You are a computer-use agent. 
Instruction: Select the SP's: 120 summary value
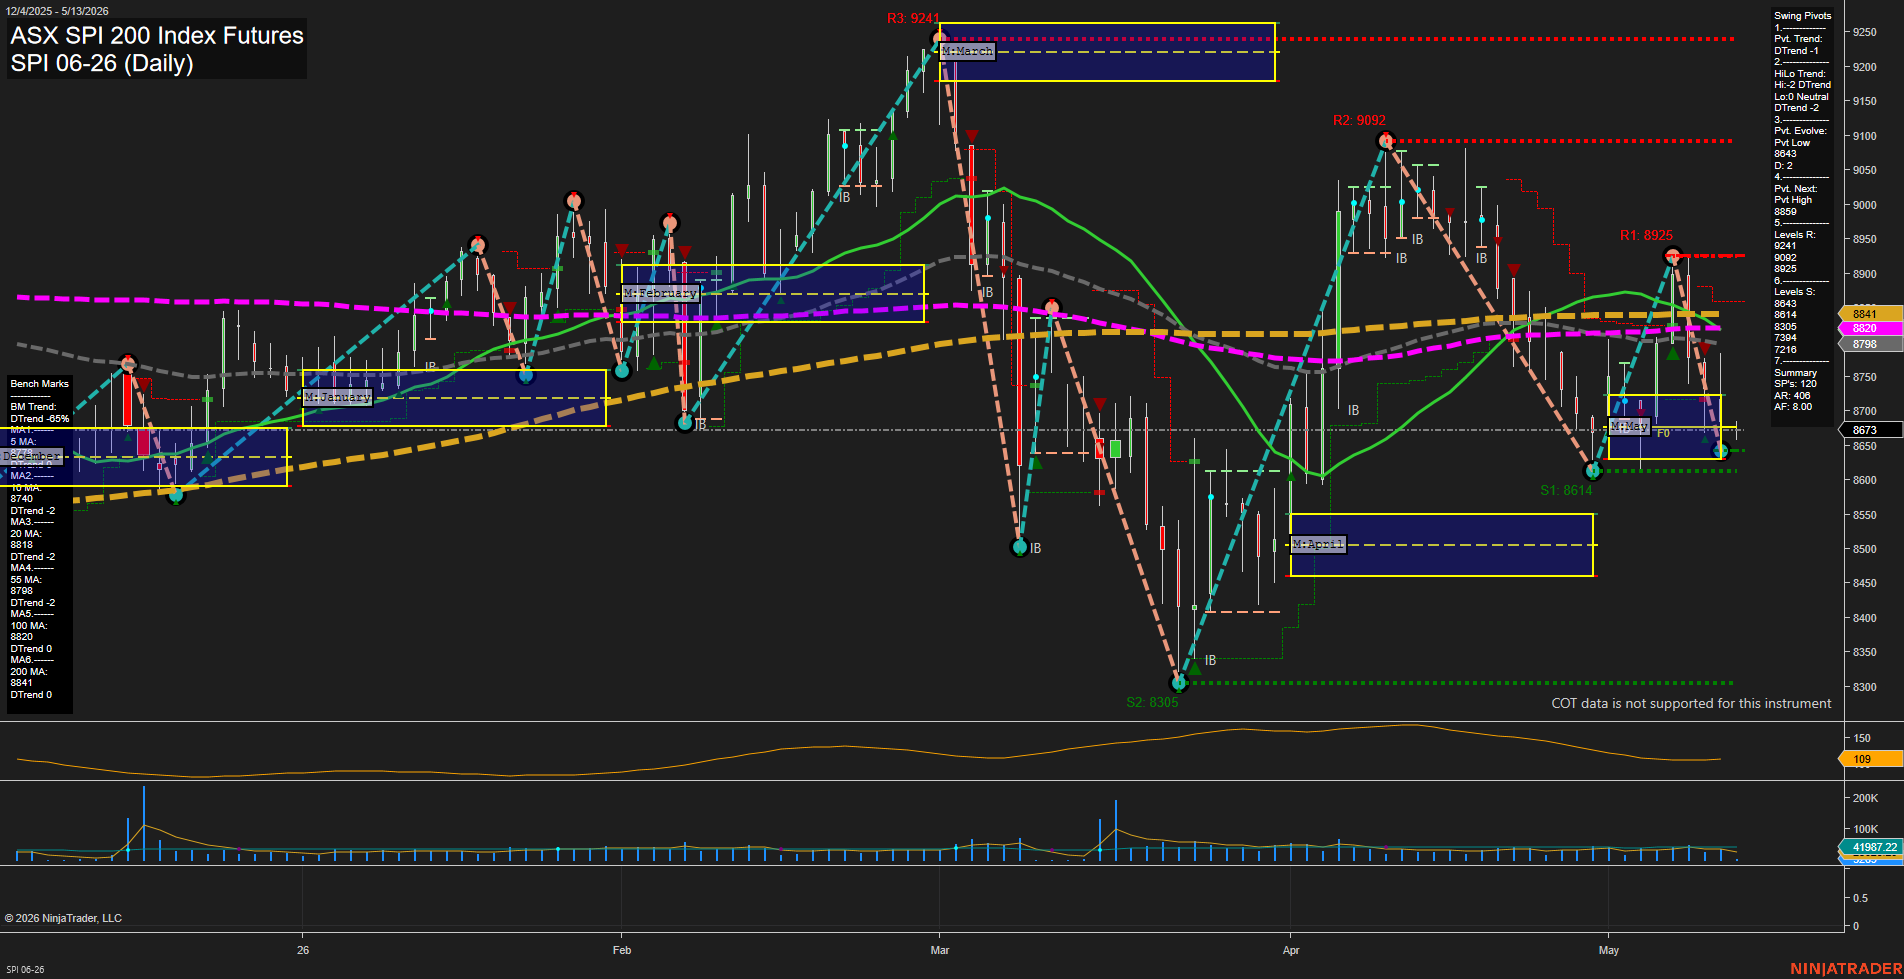click(x=1795, y=384)
